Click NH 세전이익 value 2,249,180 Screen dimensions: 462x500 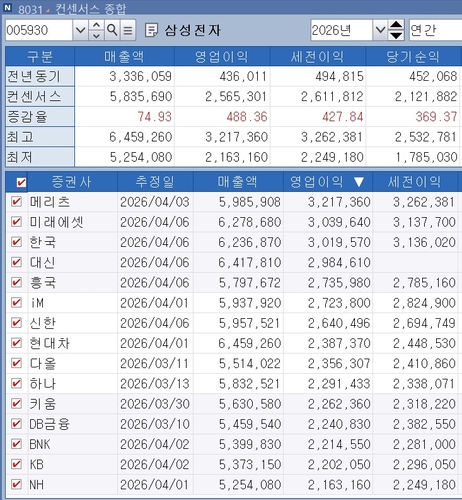coord(424,485)
